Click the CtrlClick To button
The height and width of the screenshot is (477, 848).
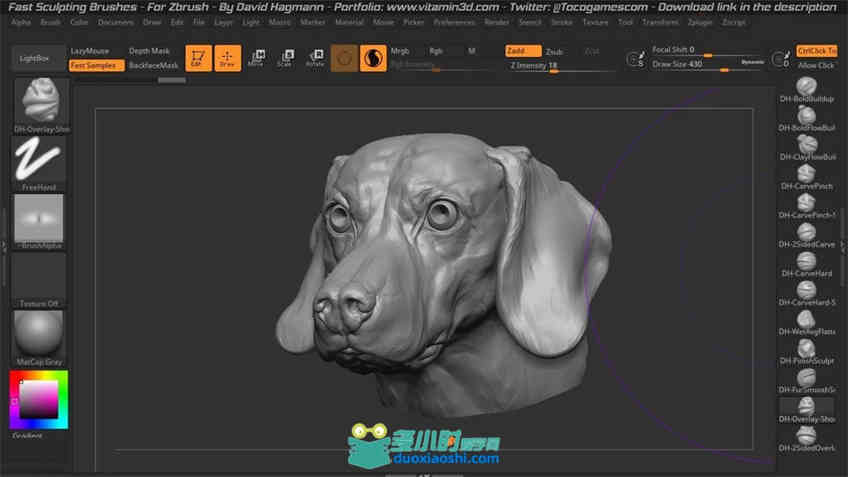pos(817,51)
